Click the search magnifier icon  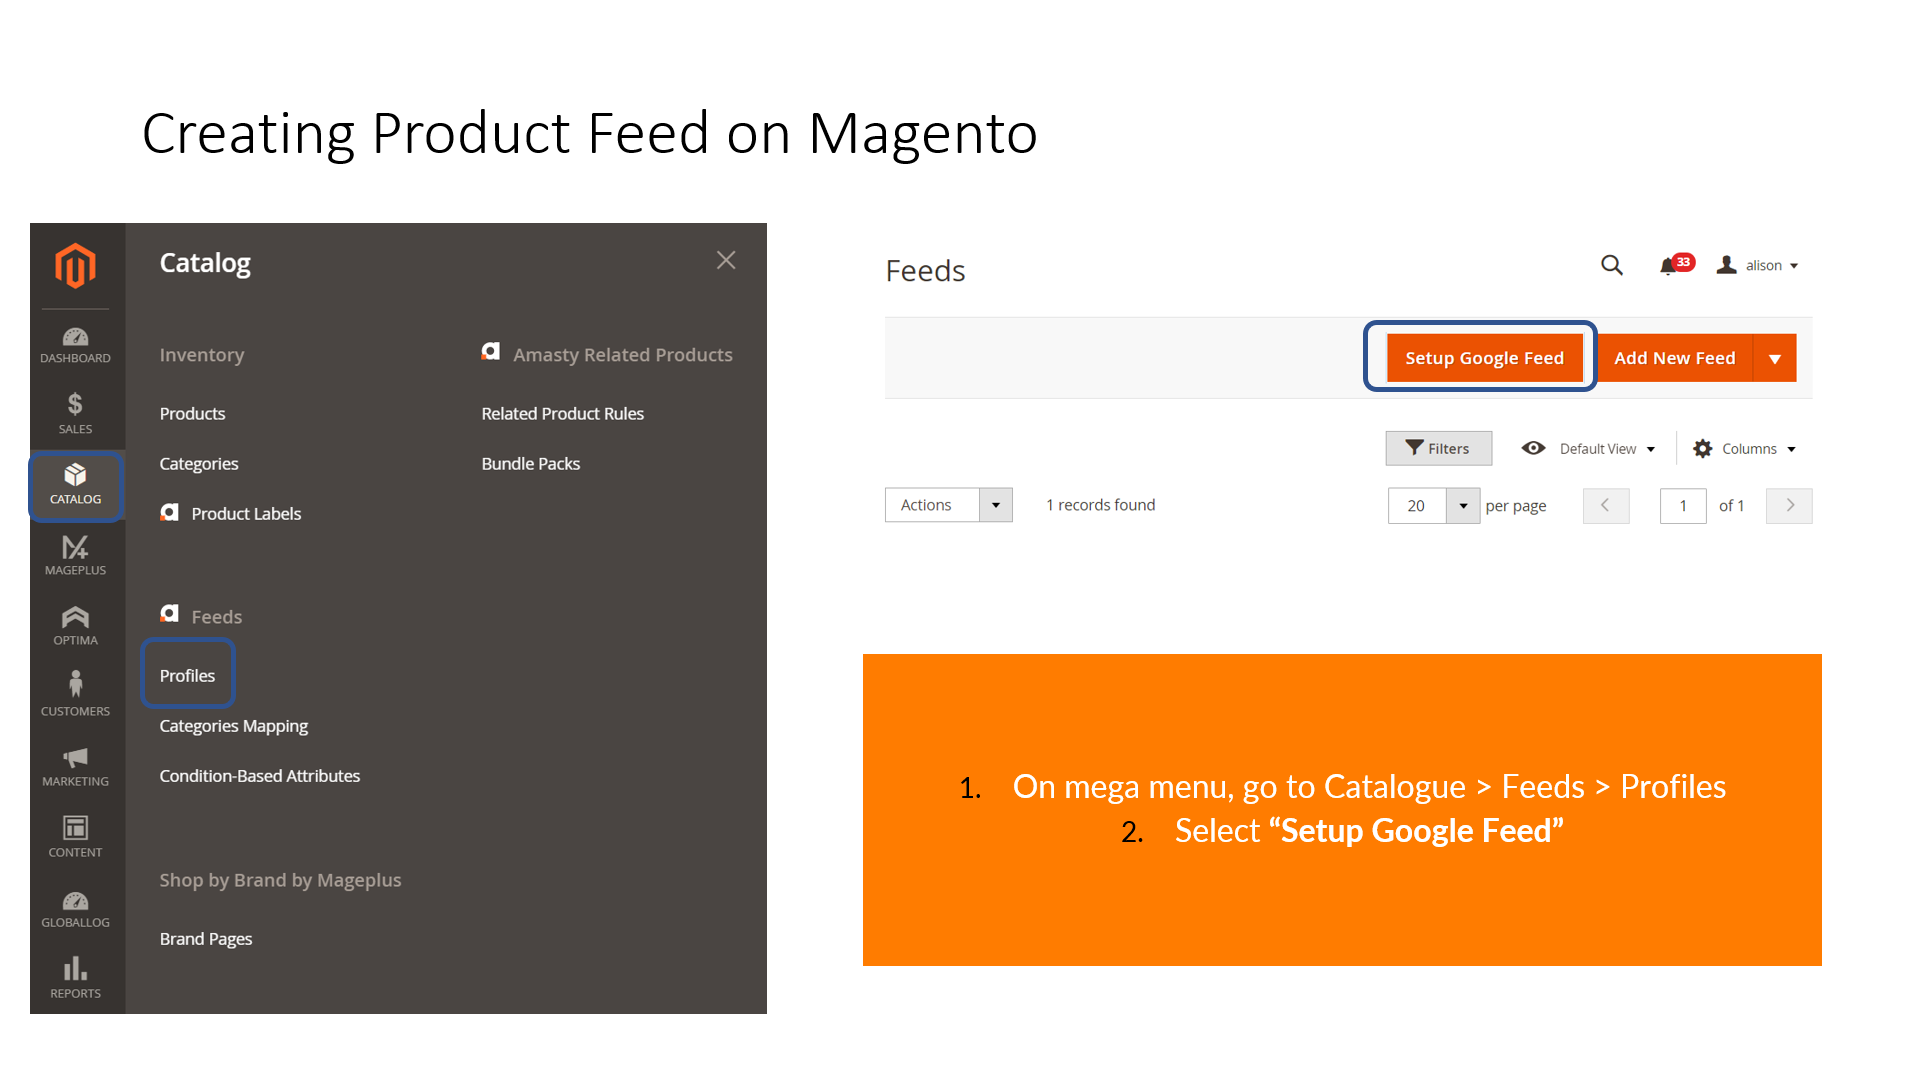pos(1611,265)
